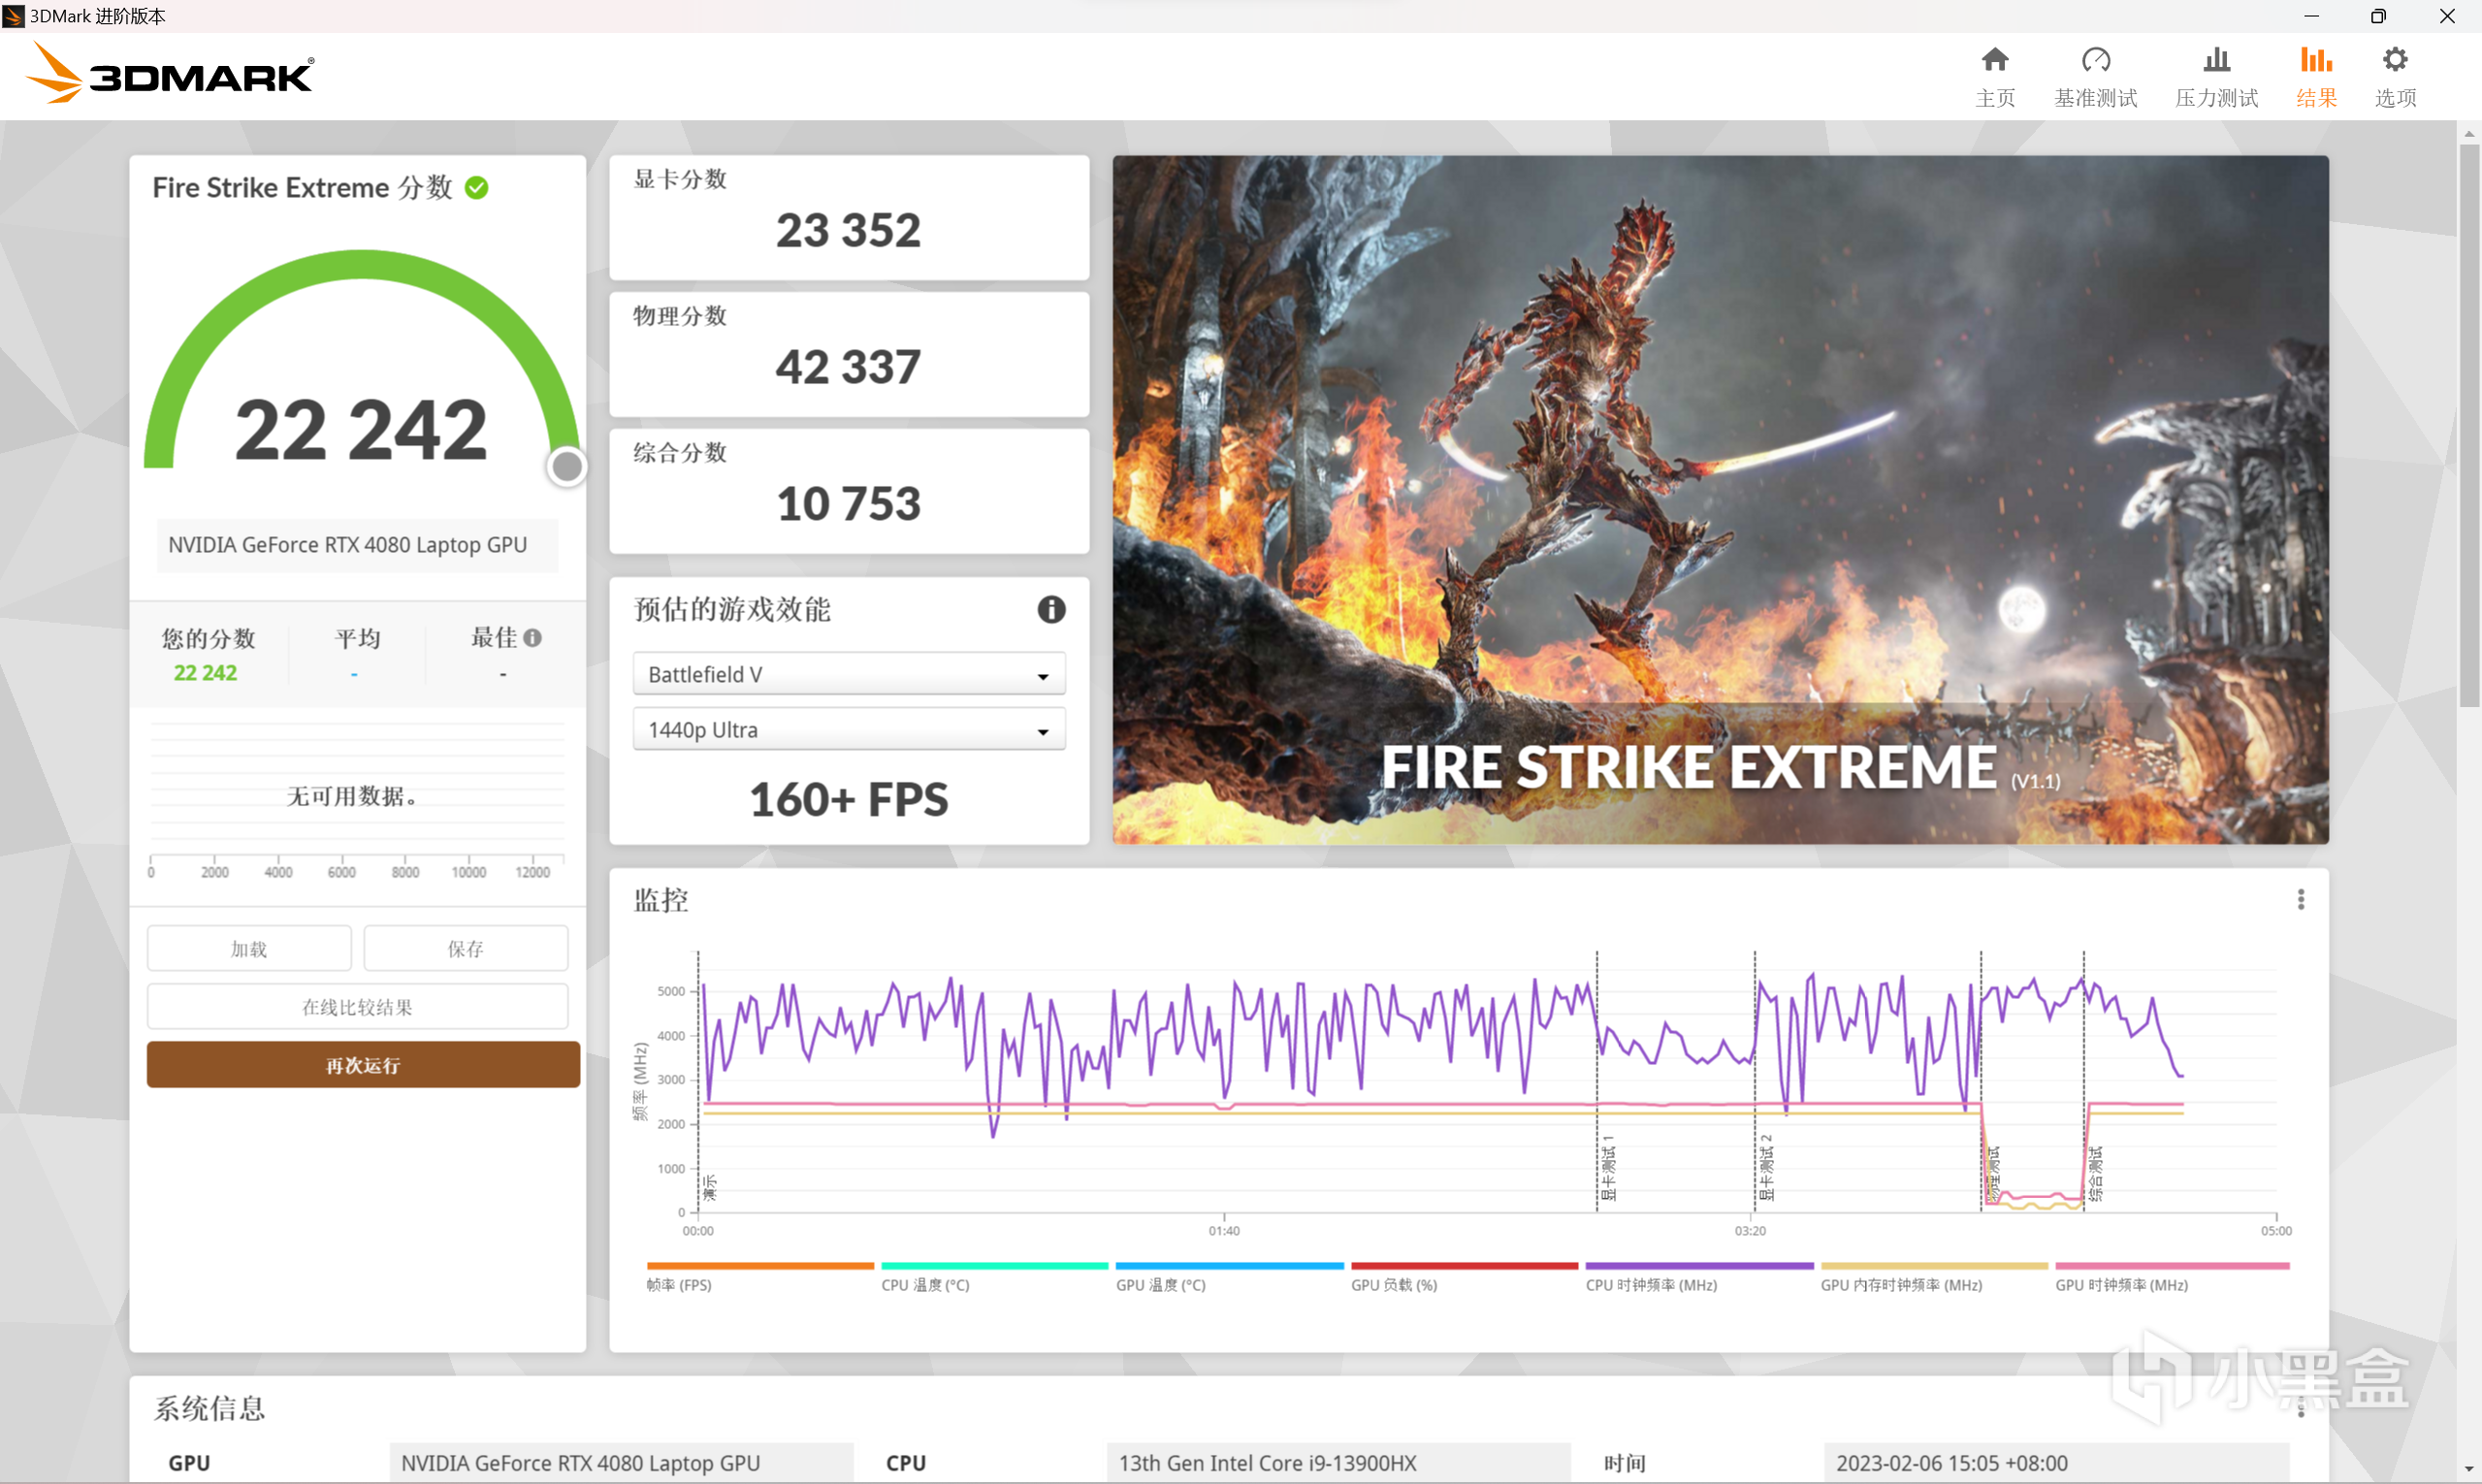Click the gray knob on score gauge
2482x1484 pixels.
(x=567, y=466)
